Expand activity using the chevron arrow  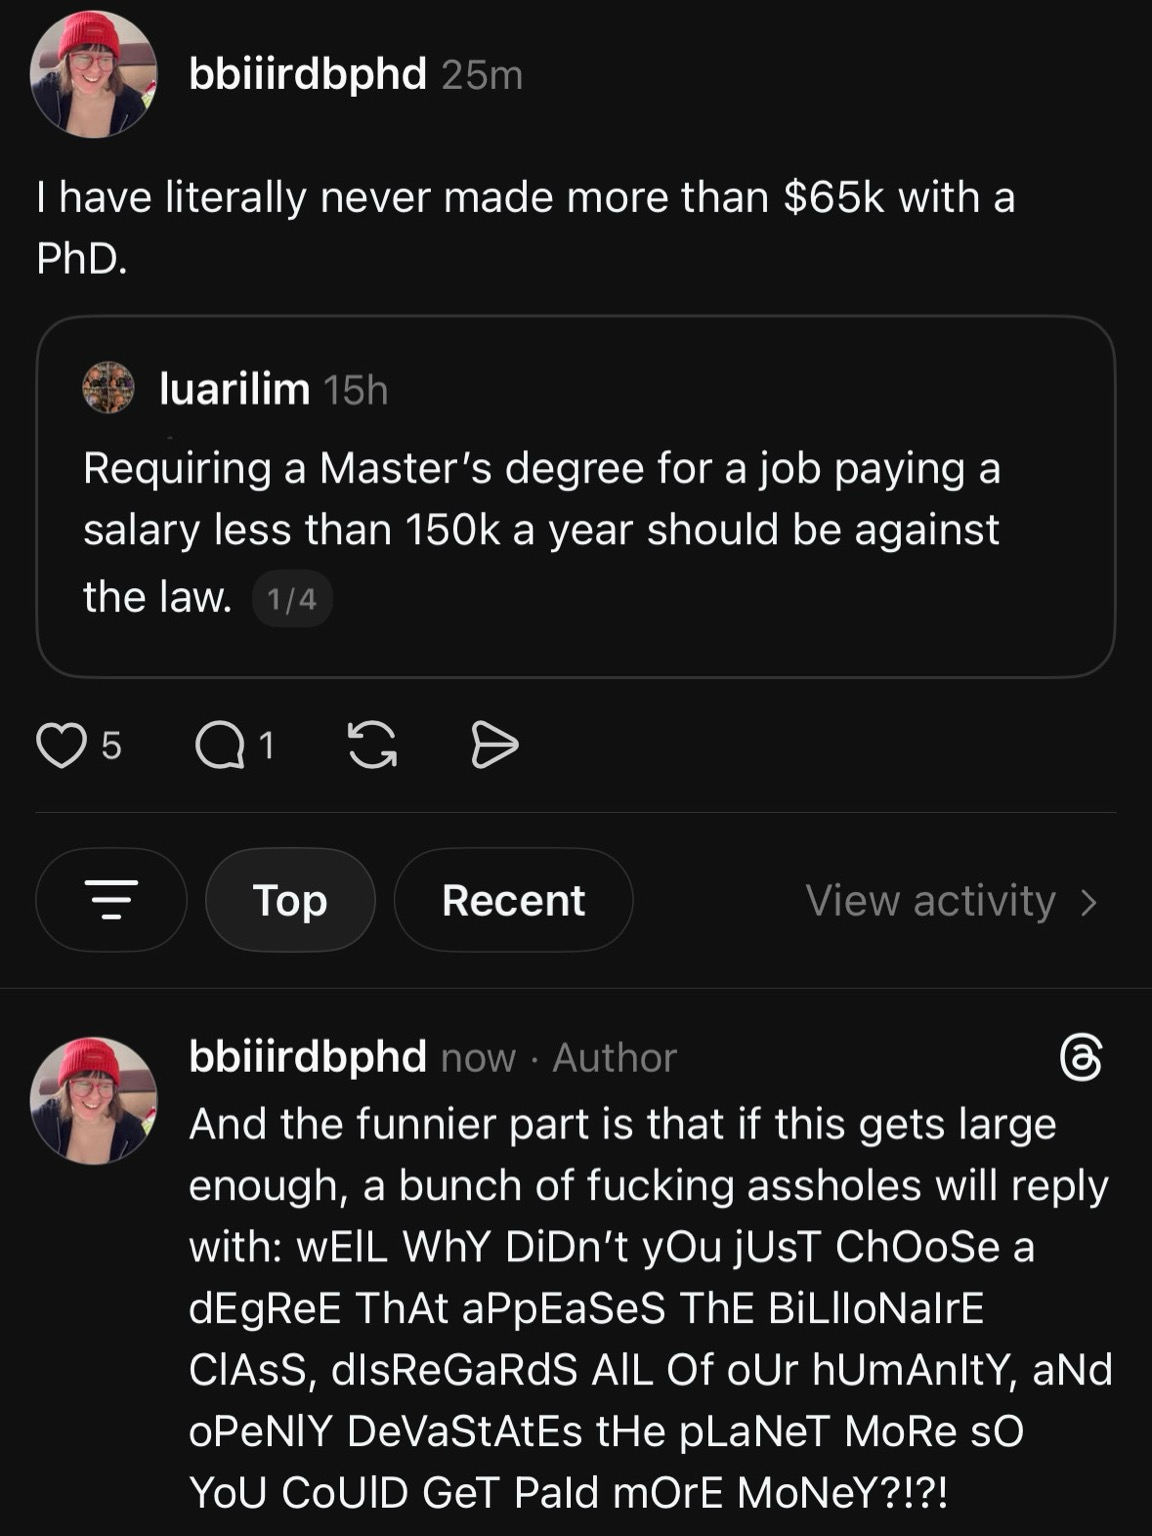click(1089, 902)
